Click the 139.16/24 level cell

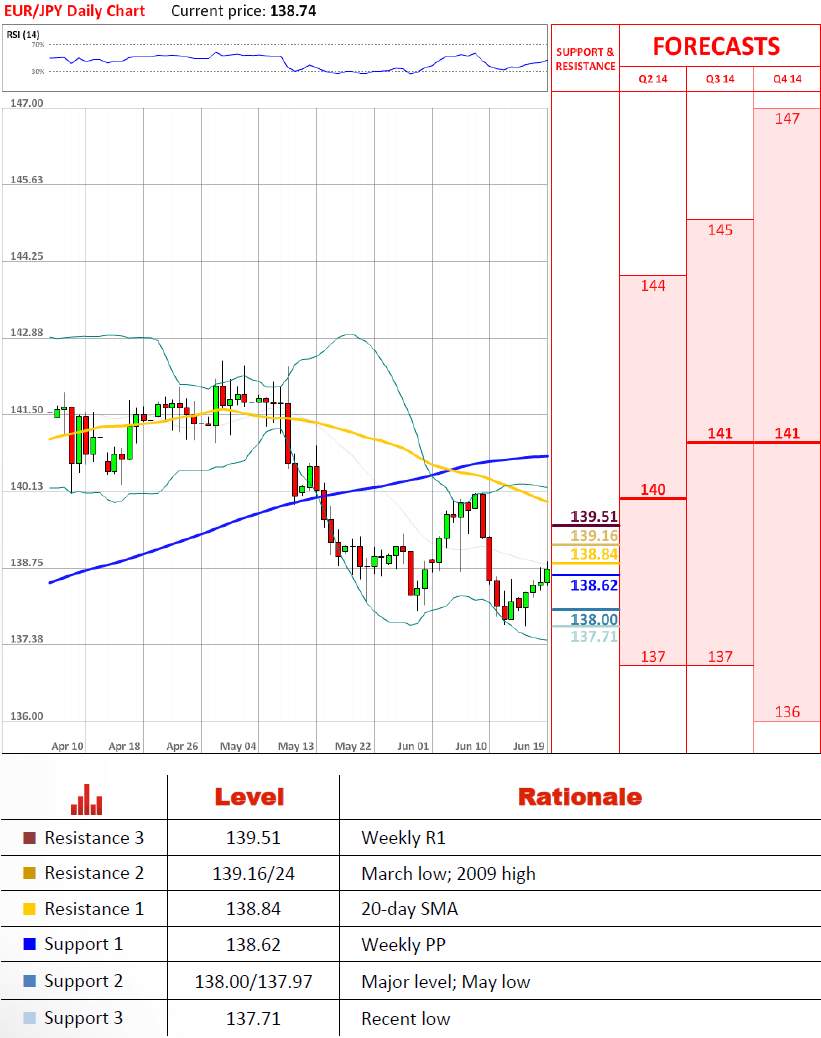pyautogui.click(x=254, y=874)
